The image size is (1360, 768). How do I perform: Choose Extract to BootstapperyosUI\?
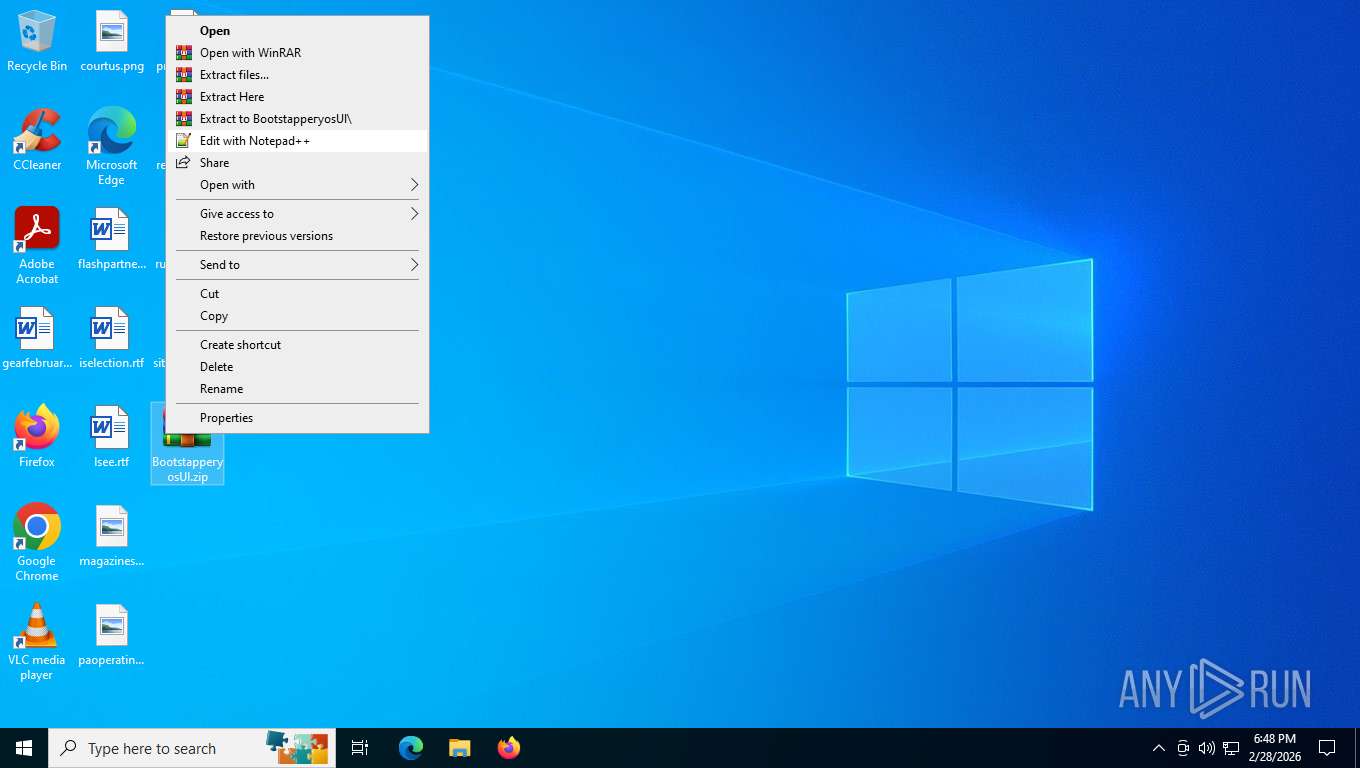(297, 119)
